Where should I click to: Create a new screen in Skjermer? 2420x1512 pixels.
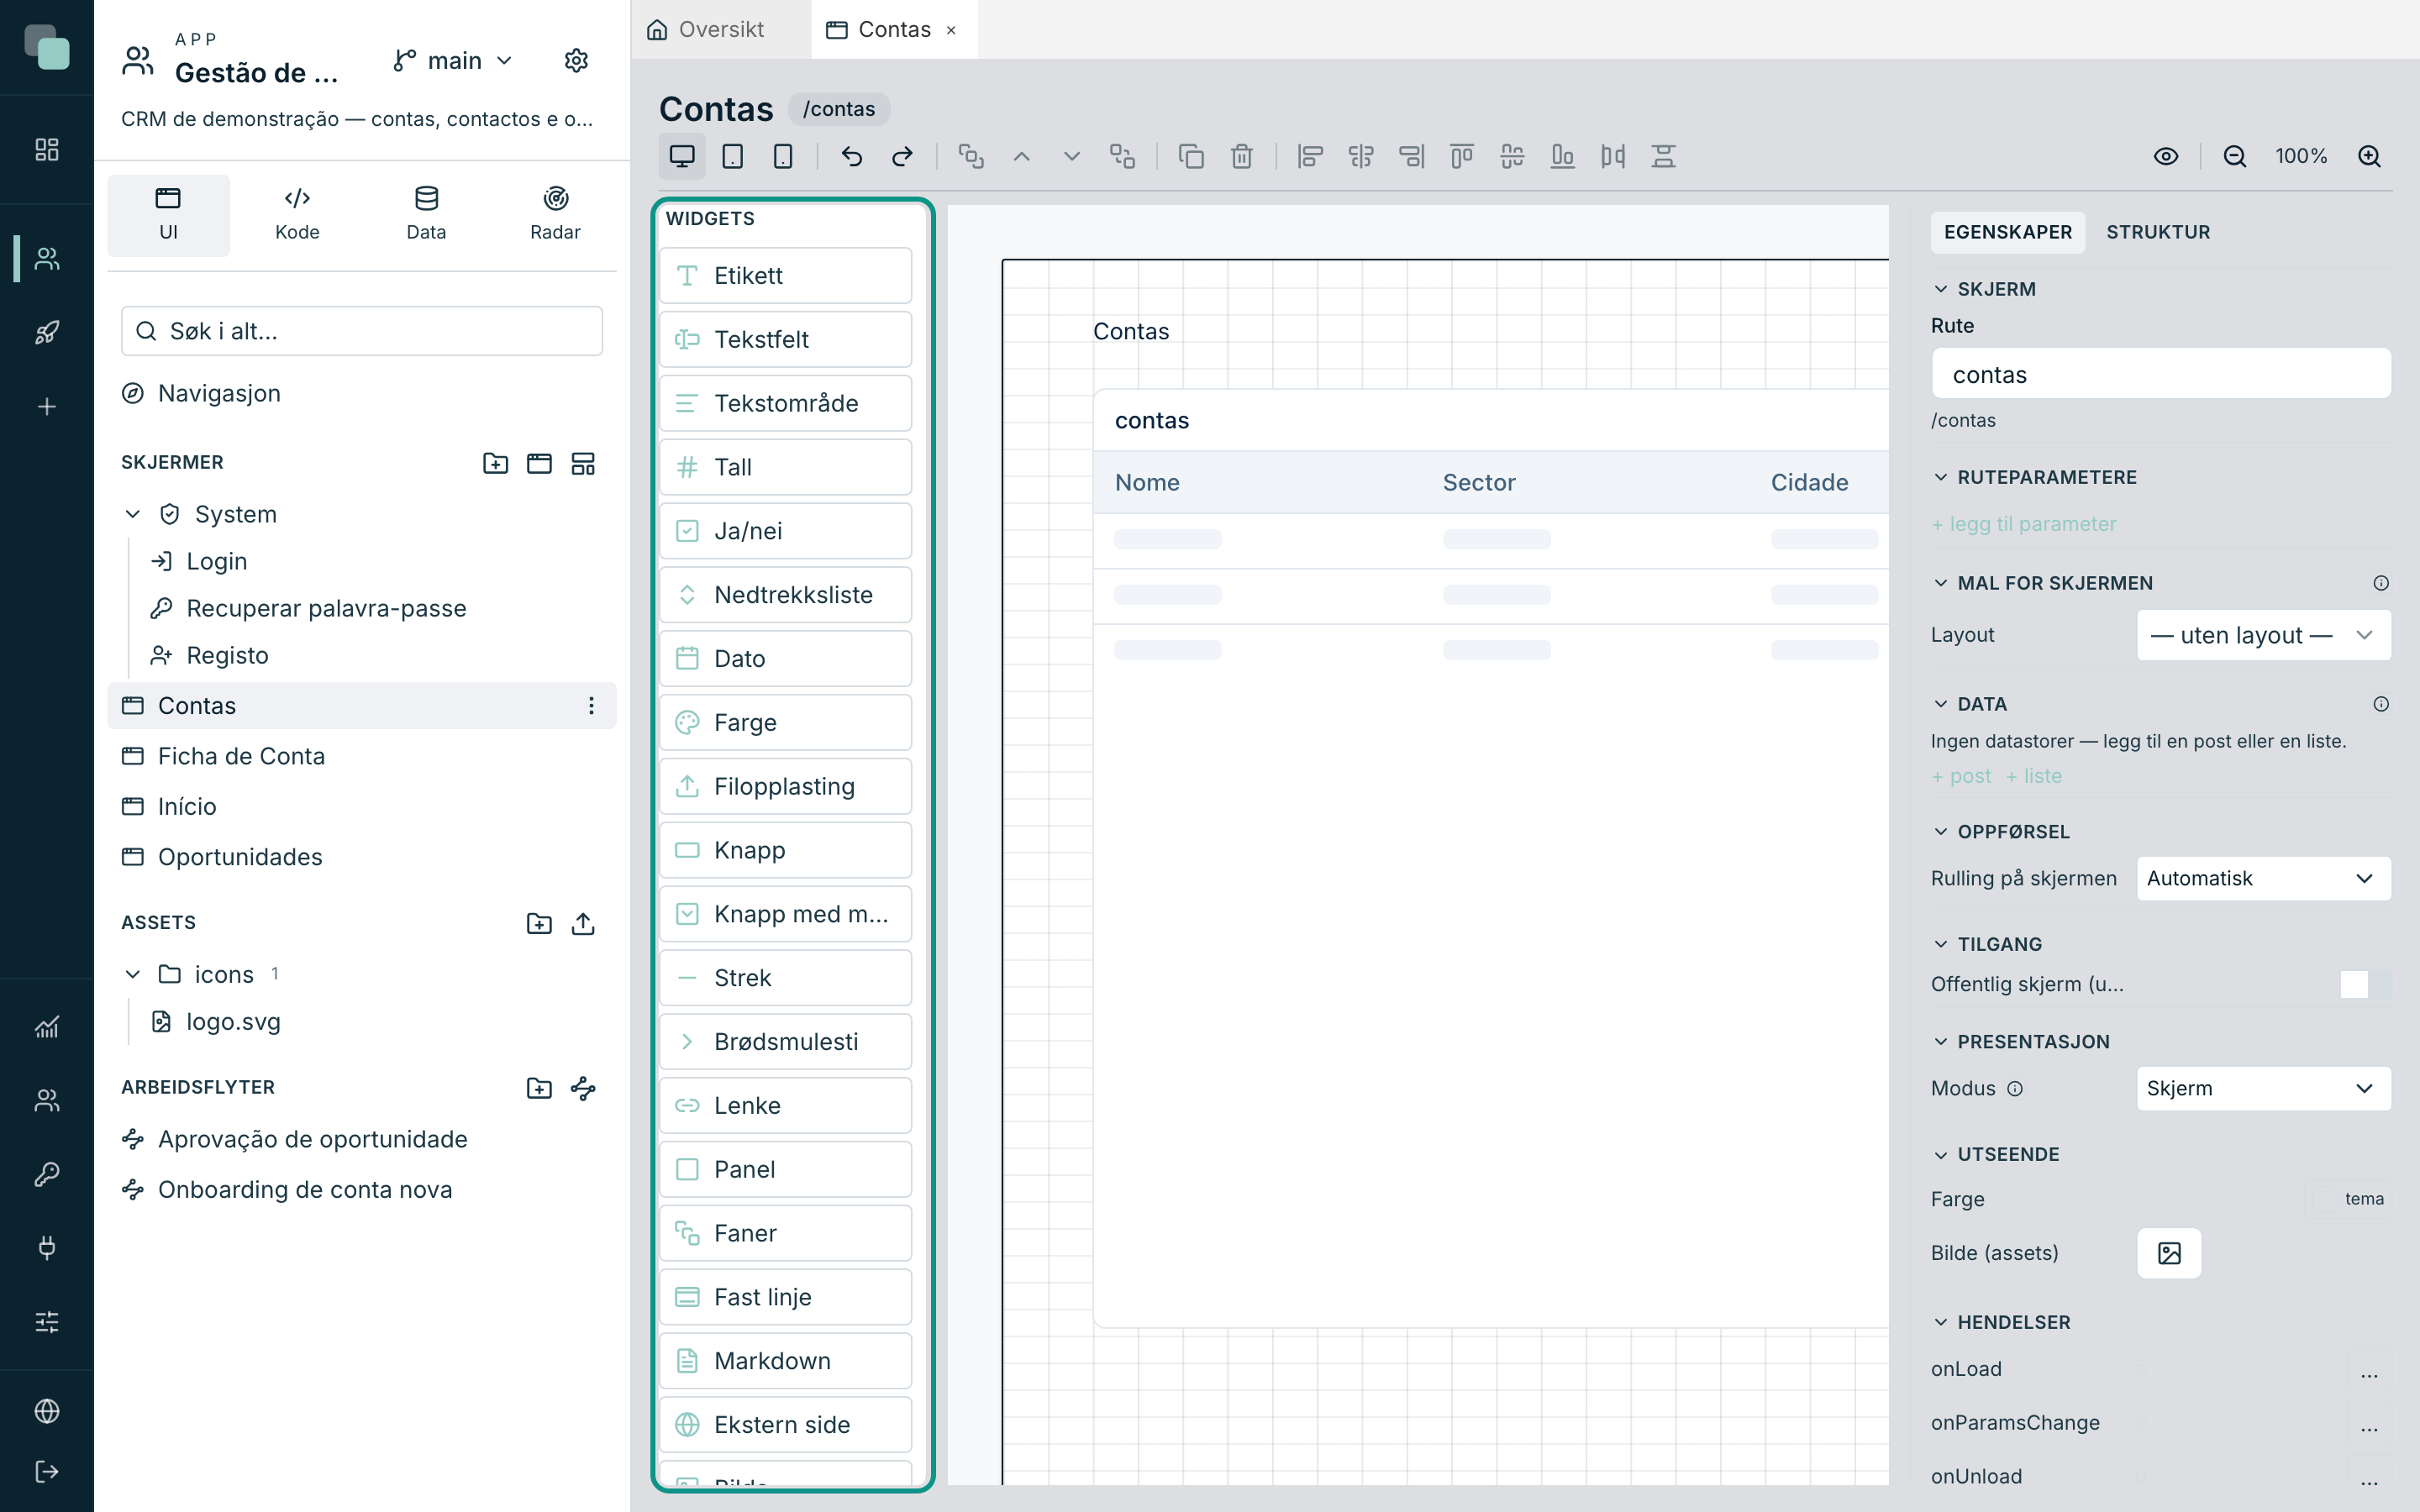coord(539,463)
